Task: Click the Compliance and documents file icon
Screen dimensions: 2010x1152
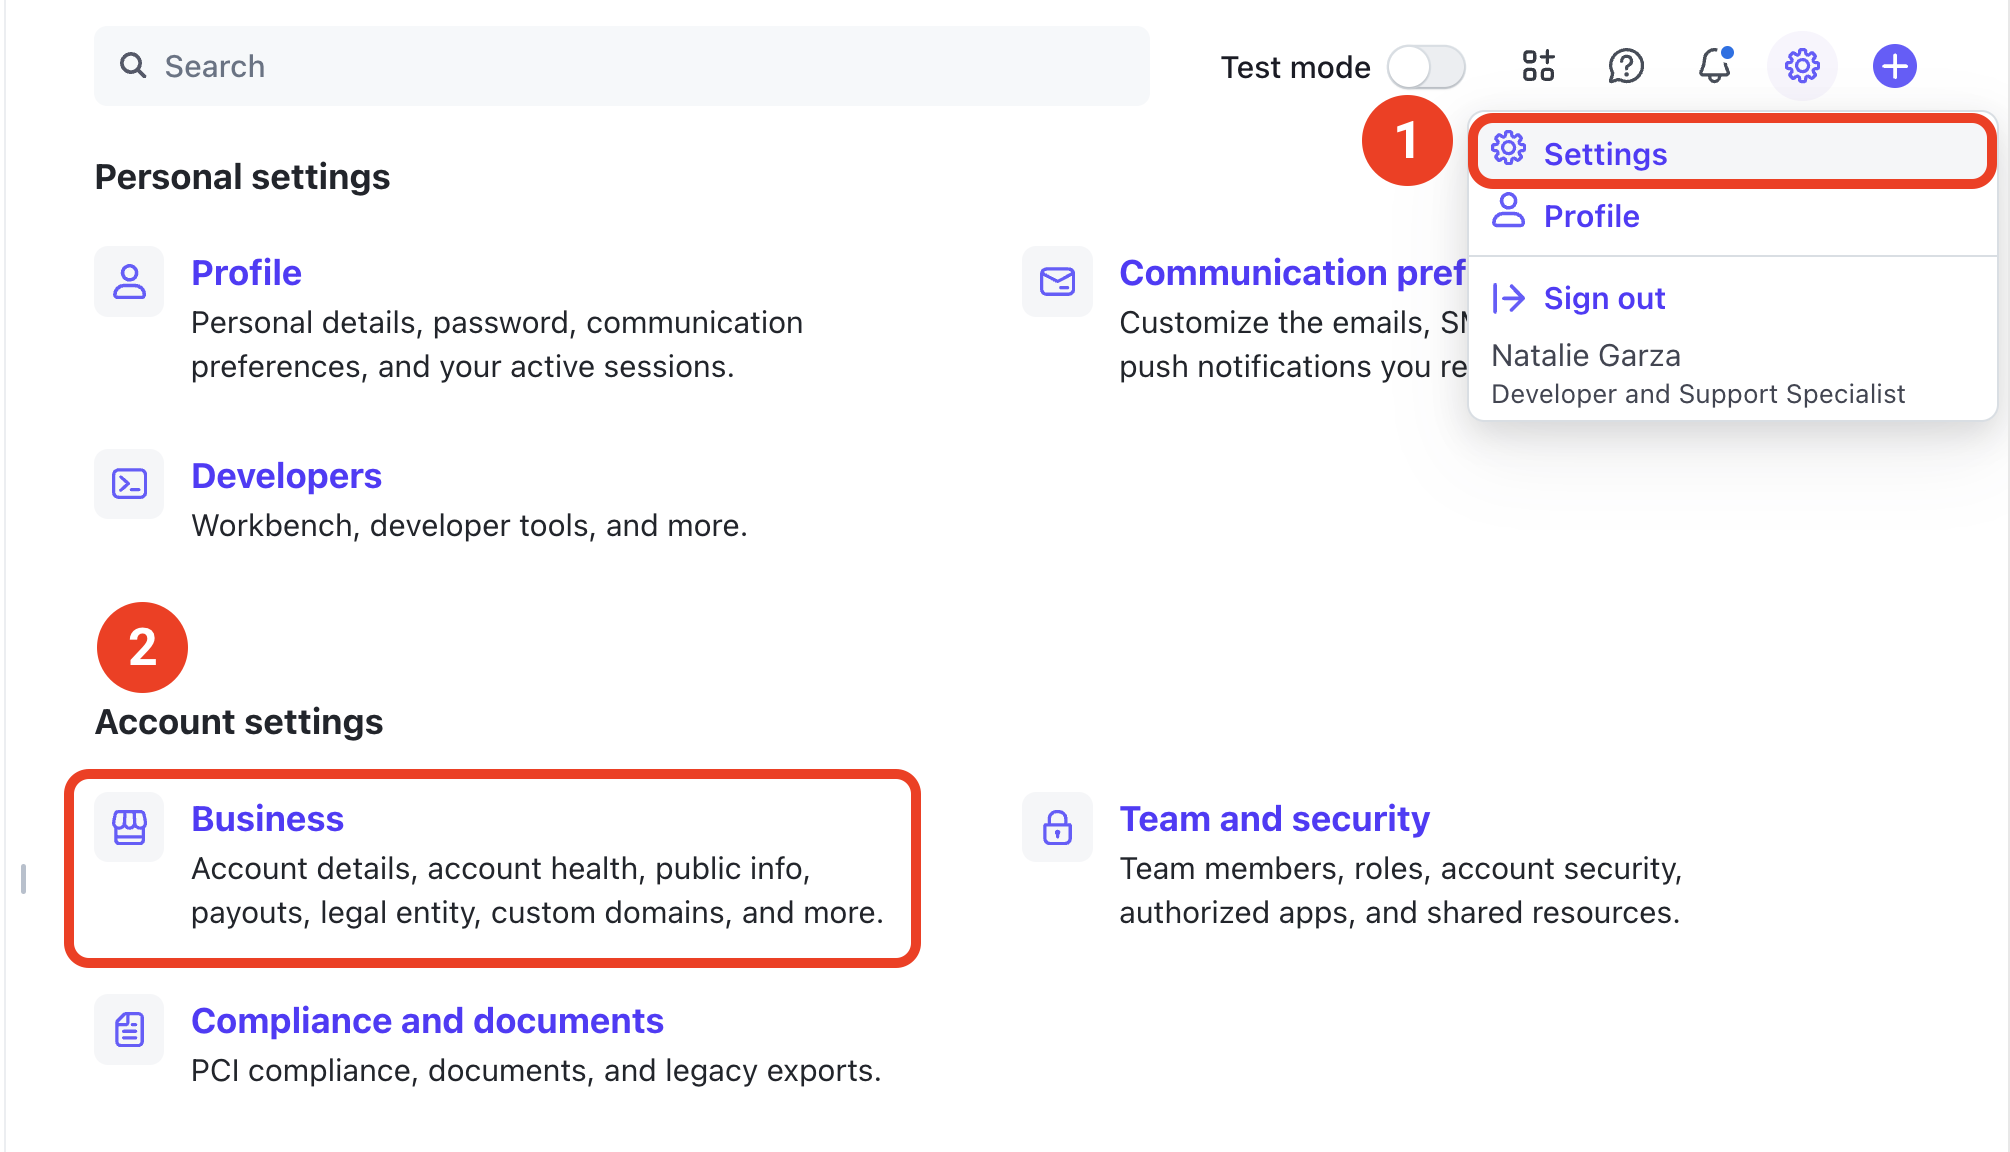Action: coord(129,1029)
